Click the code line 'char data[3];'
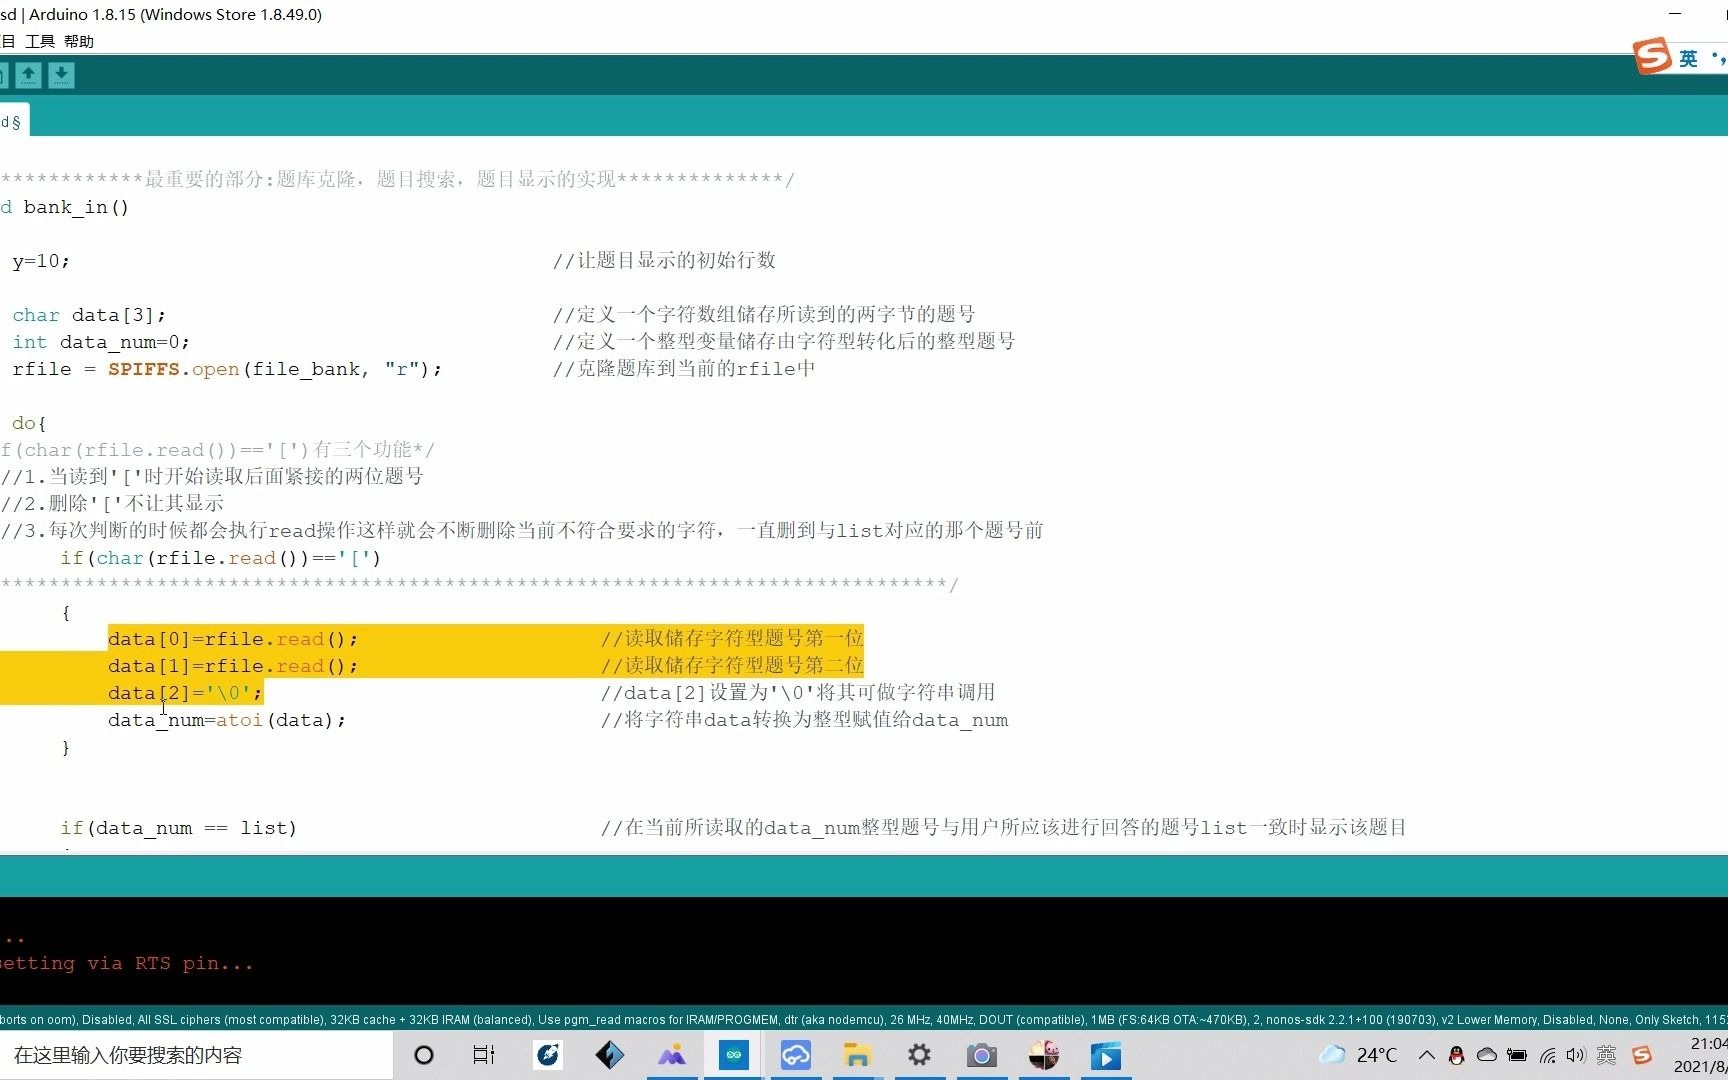Screen dimensions: 1728x1080 (89, 315)
